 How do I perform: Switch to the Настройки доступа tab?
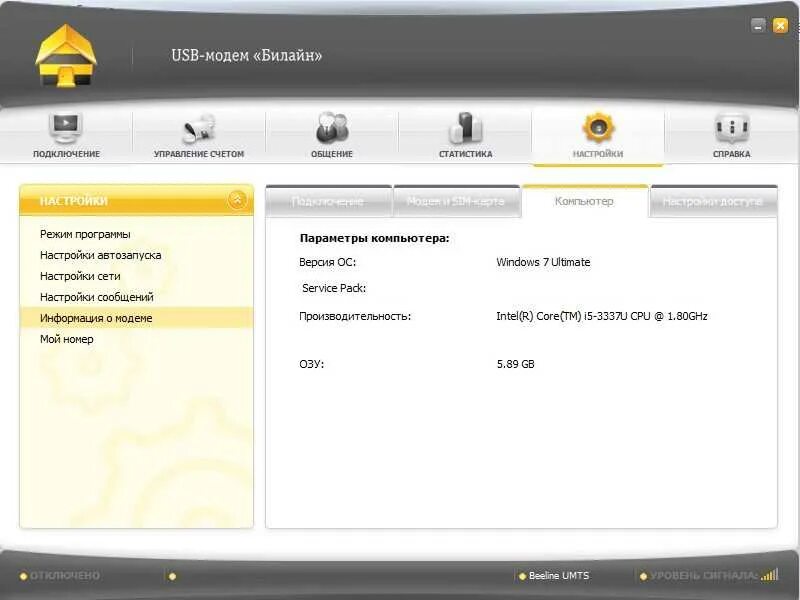coord(713,202)
